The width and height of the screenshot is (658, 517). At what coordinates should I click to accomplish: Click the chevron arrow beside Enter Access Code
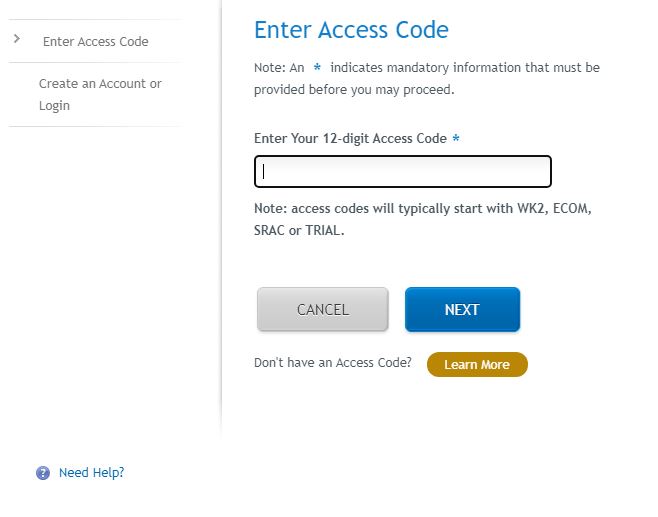[x=17, y=39]
